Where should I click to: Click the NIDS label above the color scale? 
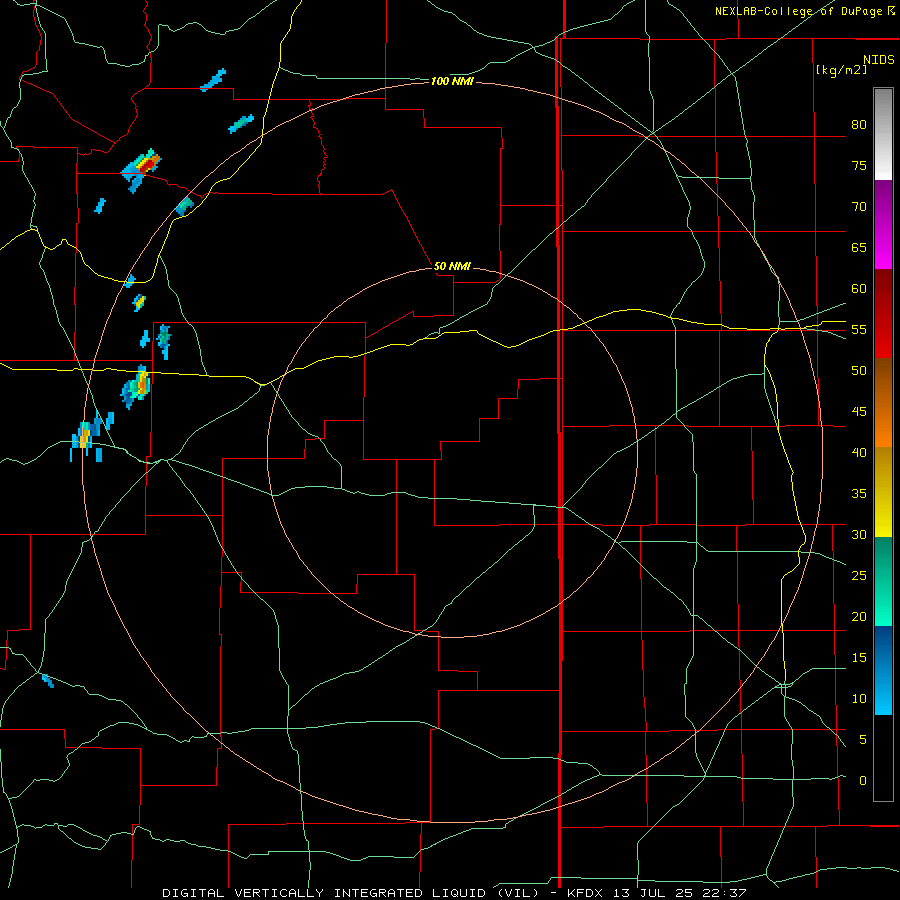[x=878, y=60]
